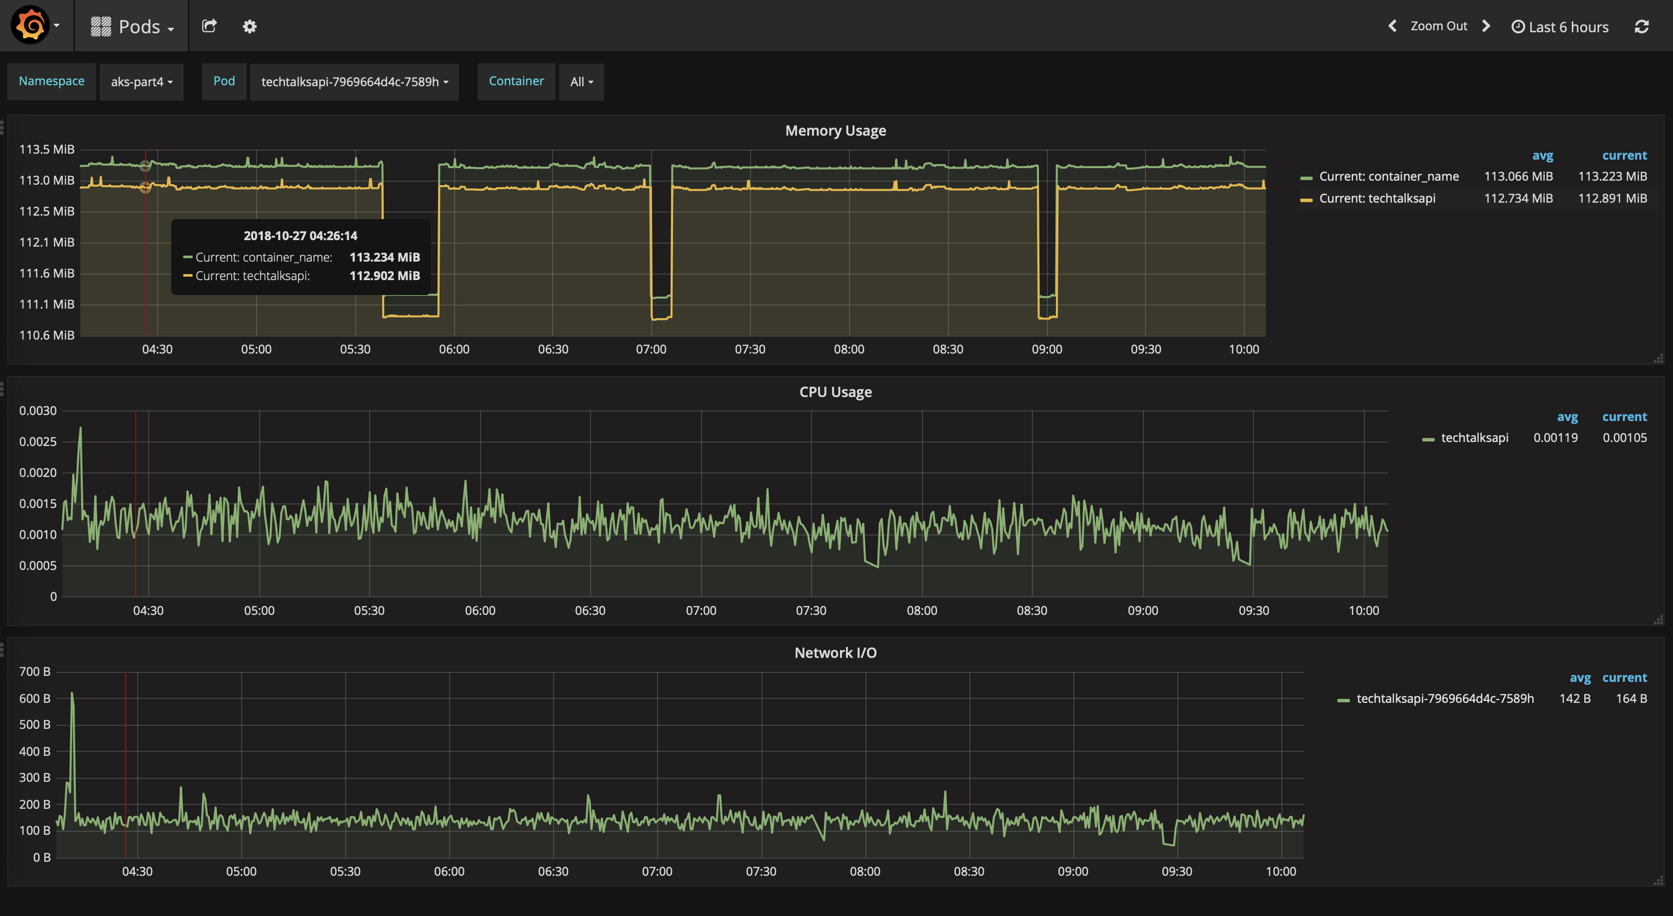Expand the techtalksapi-7969664d4c-7589h pod dropdown

pos(354,82)
